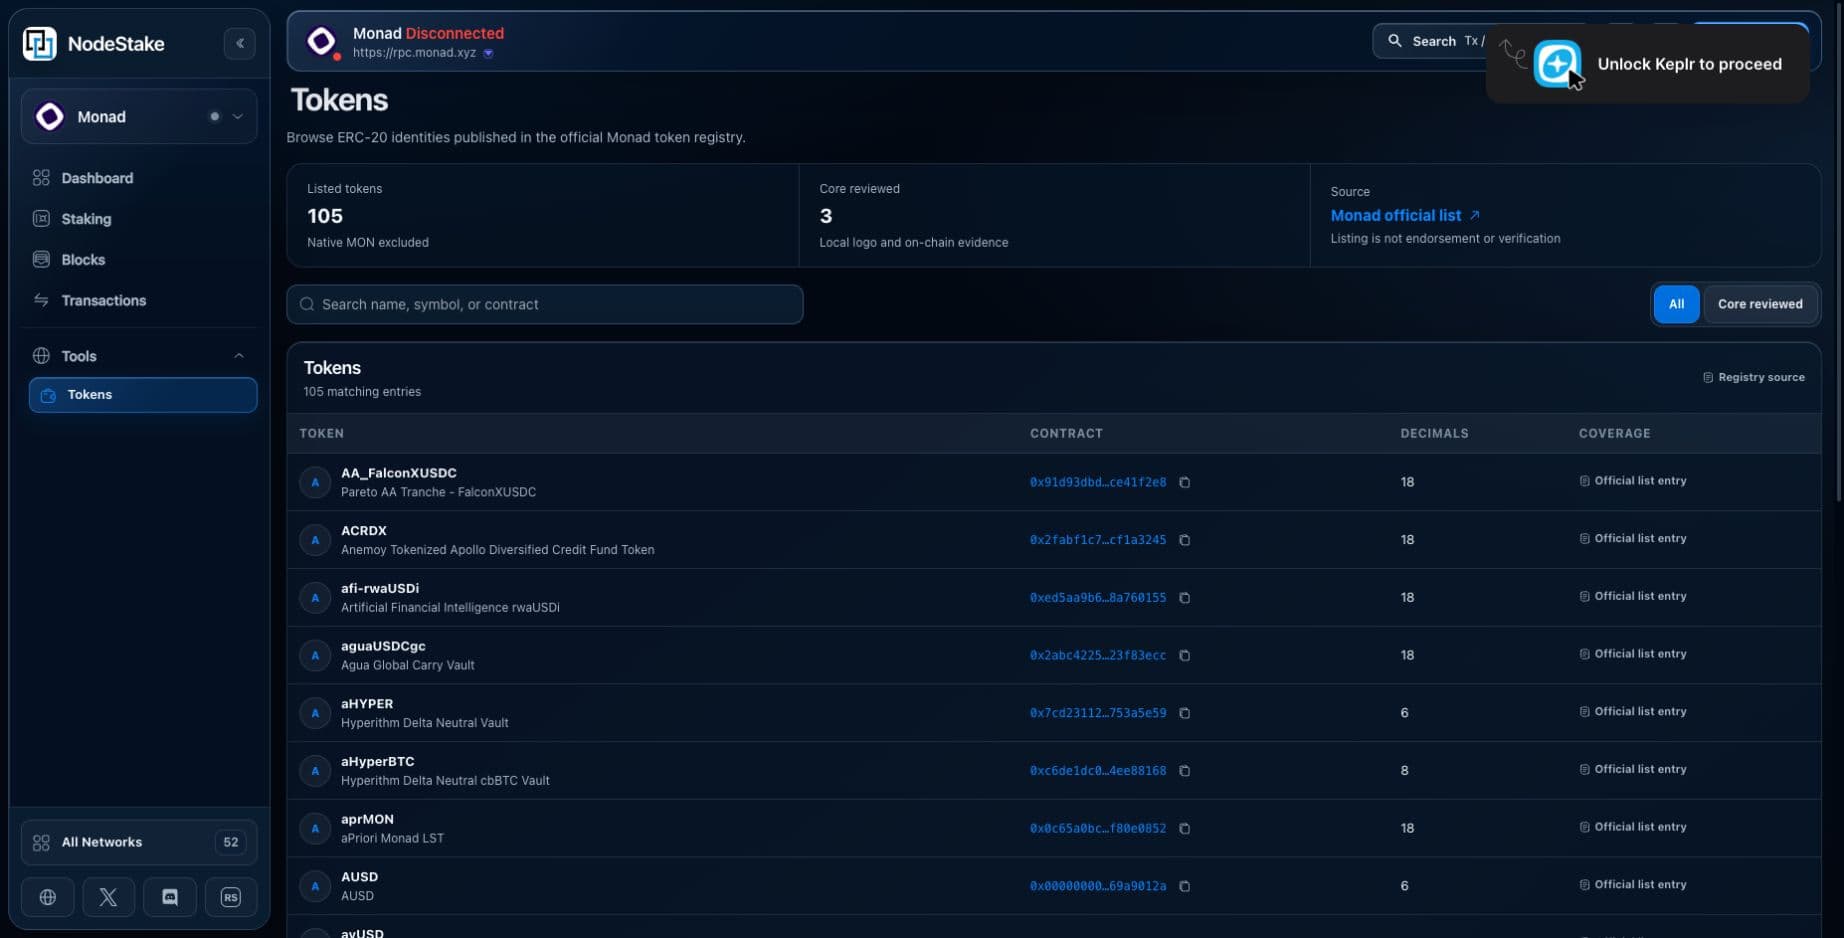
Task: Open the Monad official list link
Action: point(1395,215)
